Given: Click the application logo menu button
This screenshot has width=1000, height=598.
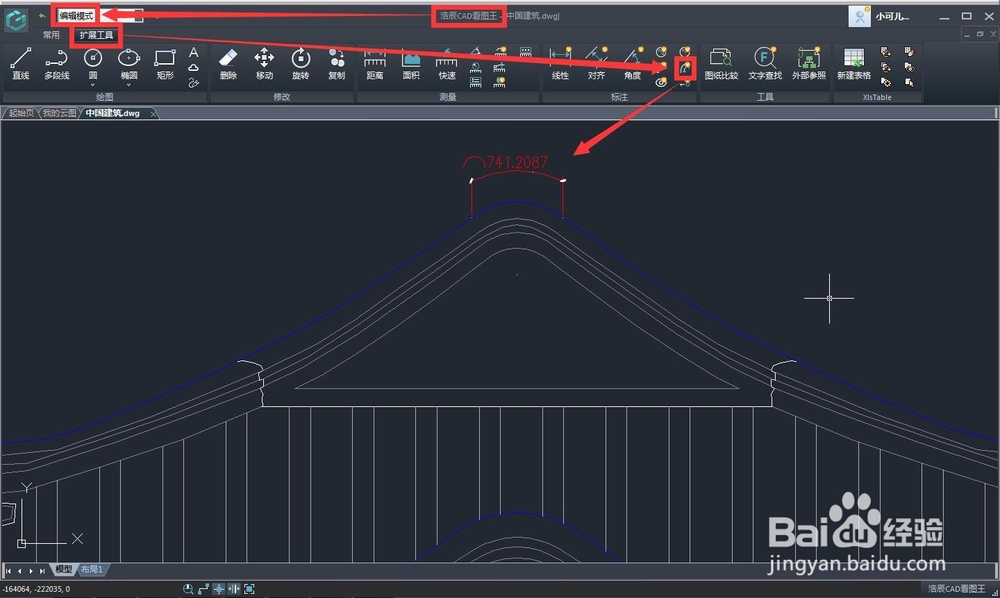Looking at the screenshot, I should (16, 20).
